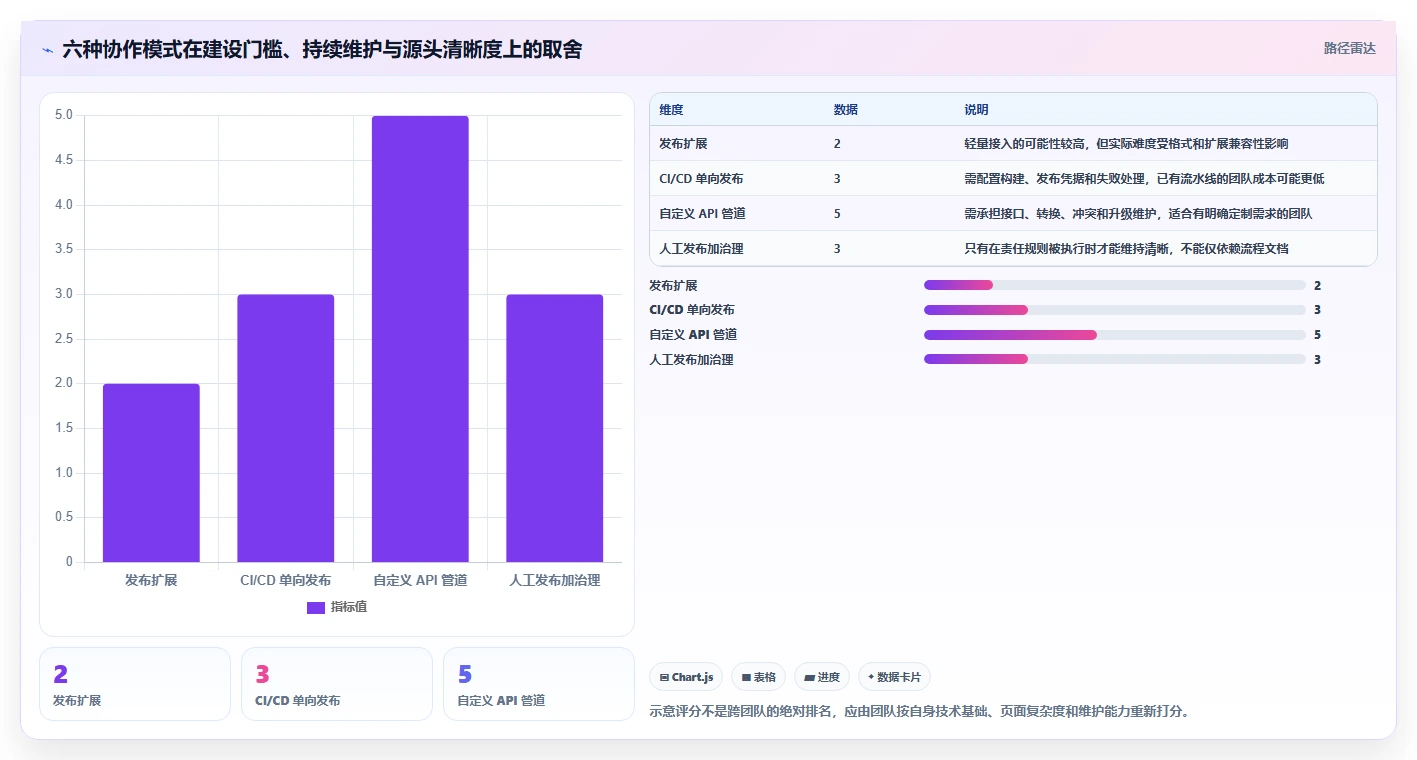
Task: Select the Chart.js tag chip
Action: 686,677
